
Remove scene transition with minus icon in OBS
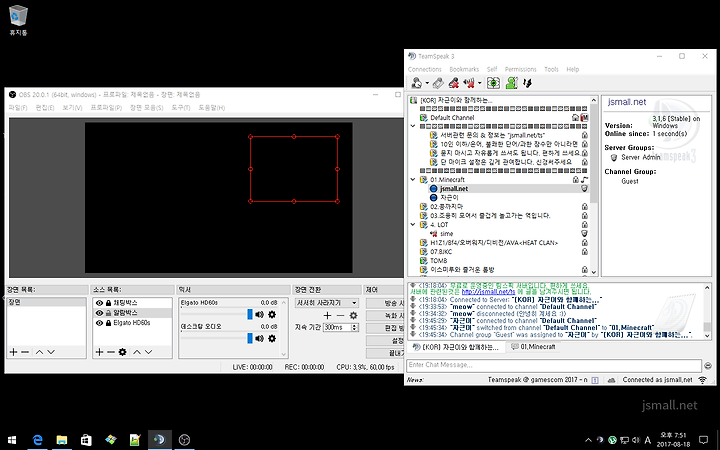click(340, 315)
